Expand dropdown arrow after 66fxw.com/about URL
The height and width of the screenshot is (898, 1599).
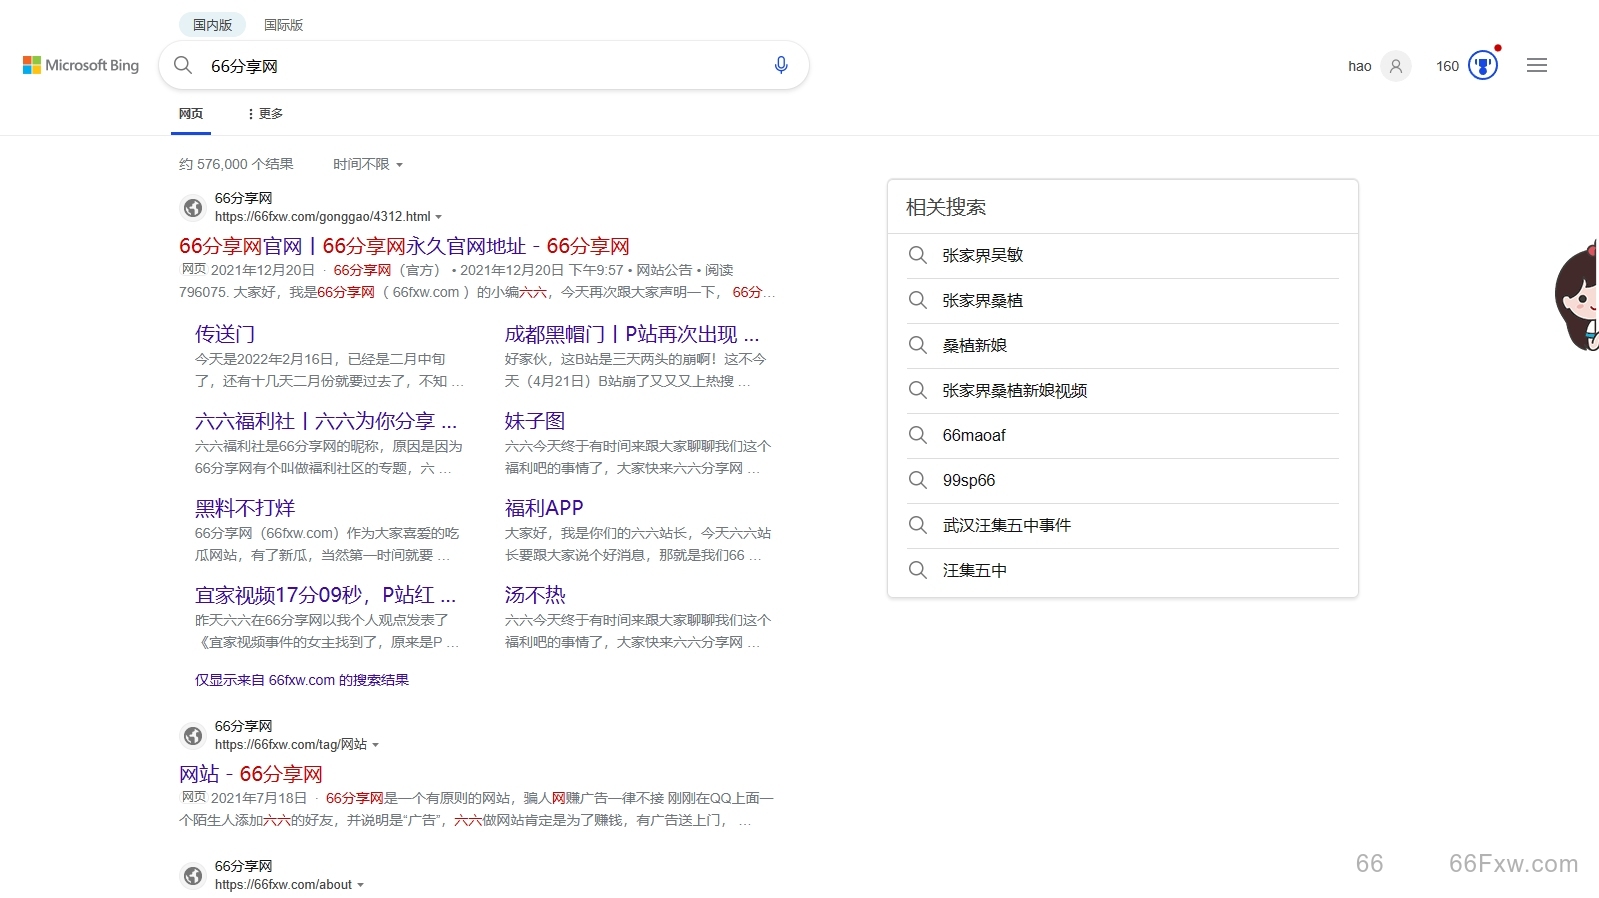pos(360,885)
